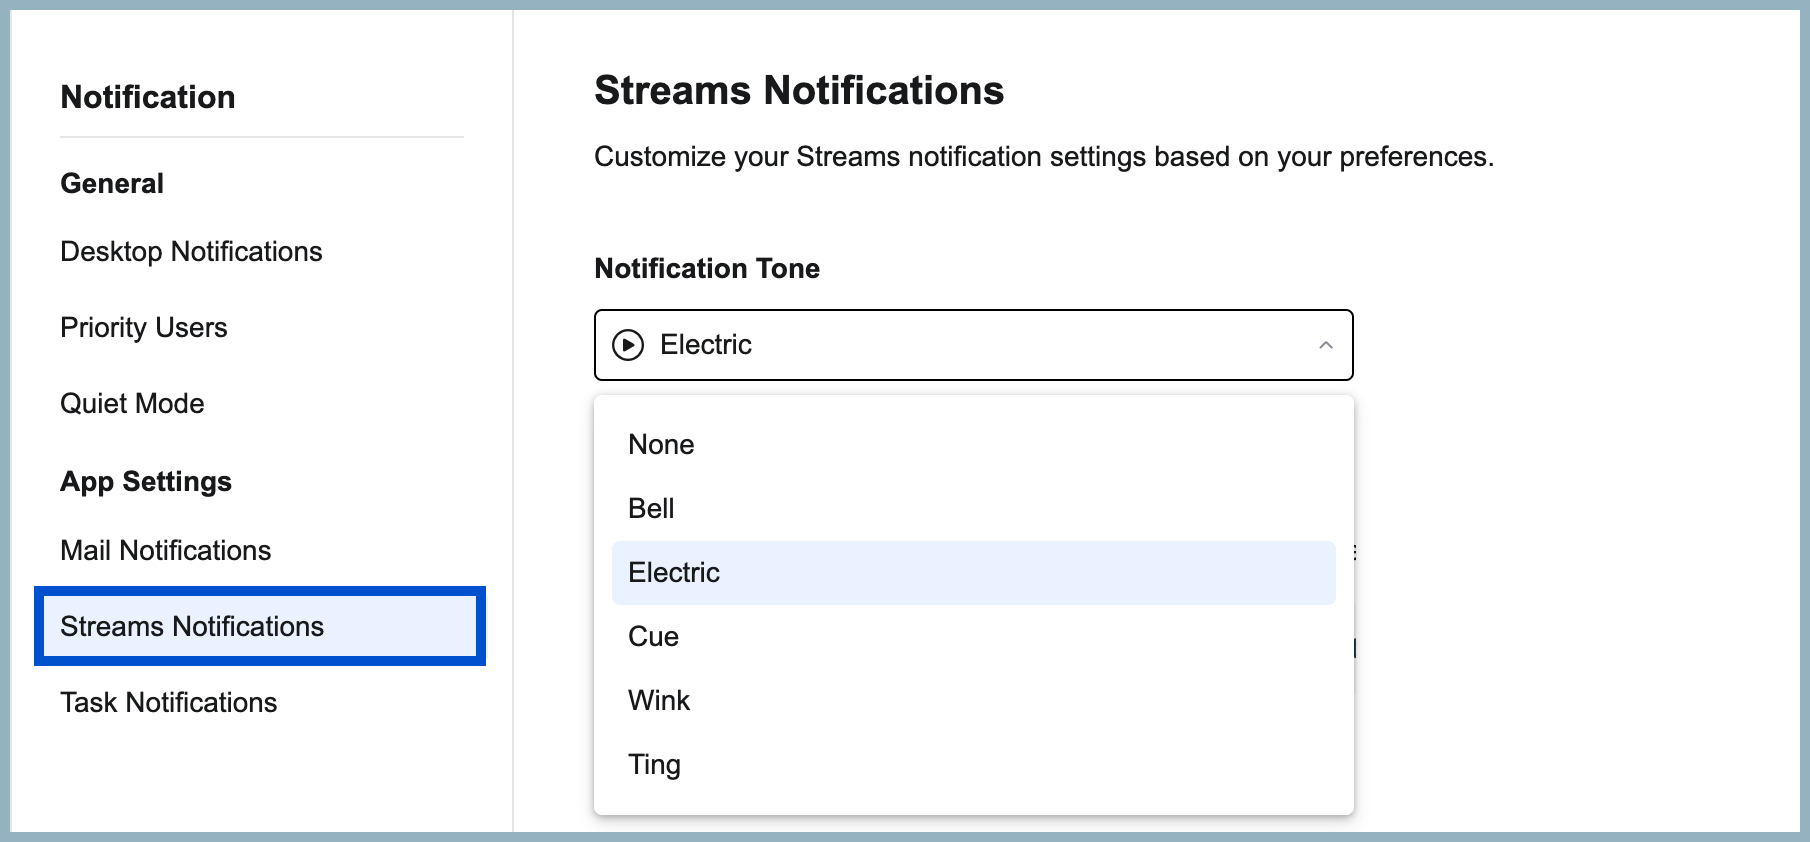Go to Priority Users settings
Viewport: 1810px width, 842px height.
(x=144, y=327)
